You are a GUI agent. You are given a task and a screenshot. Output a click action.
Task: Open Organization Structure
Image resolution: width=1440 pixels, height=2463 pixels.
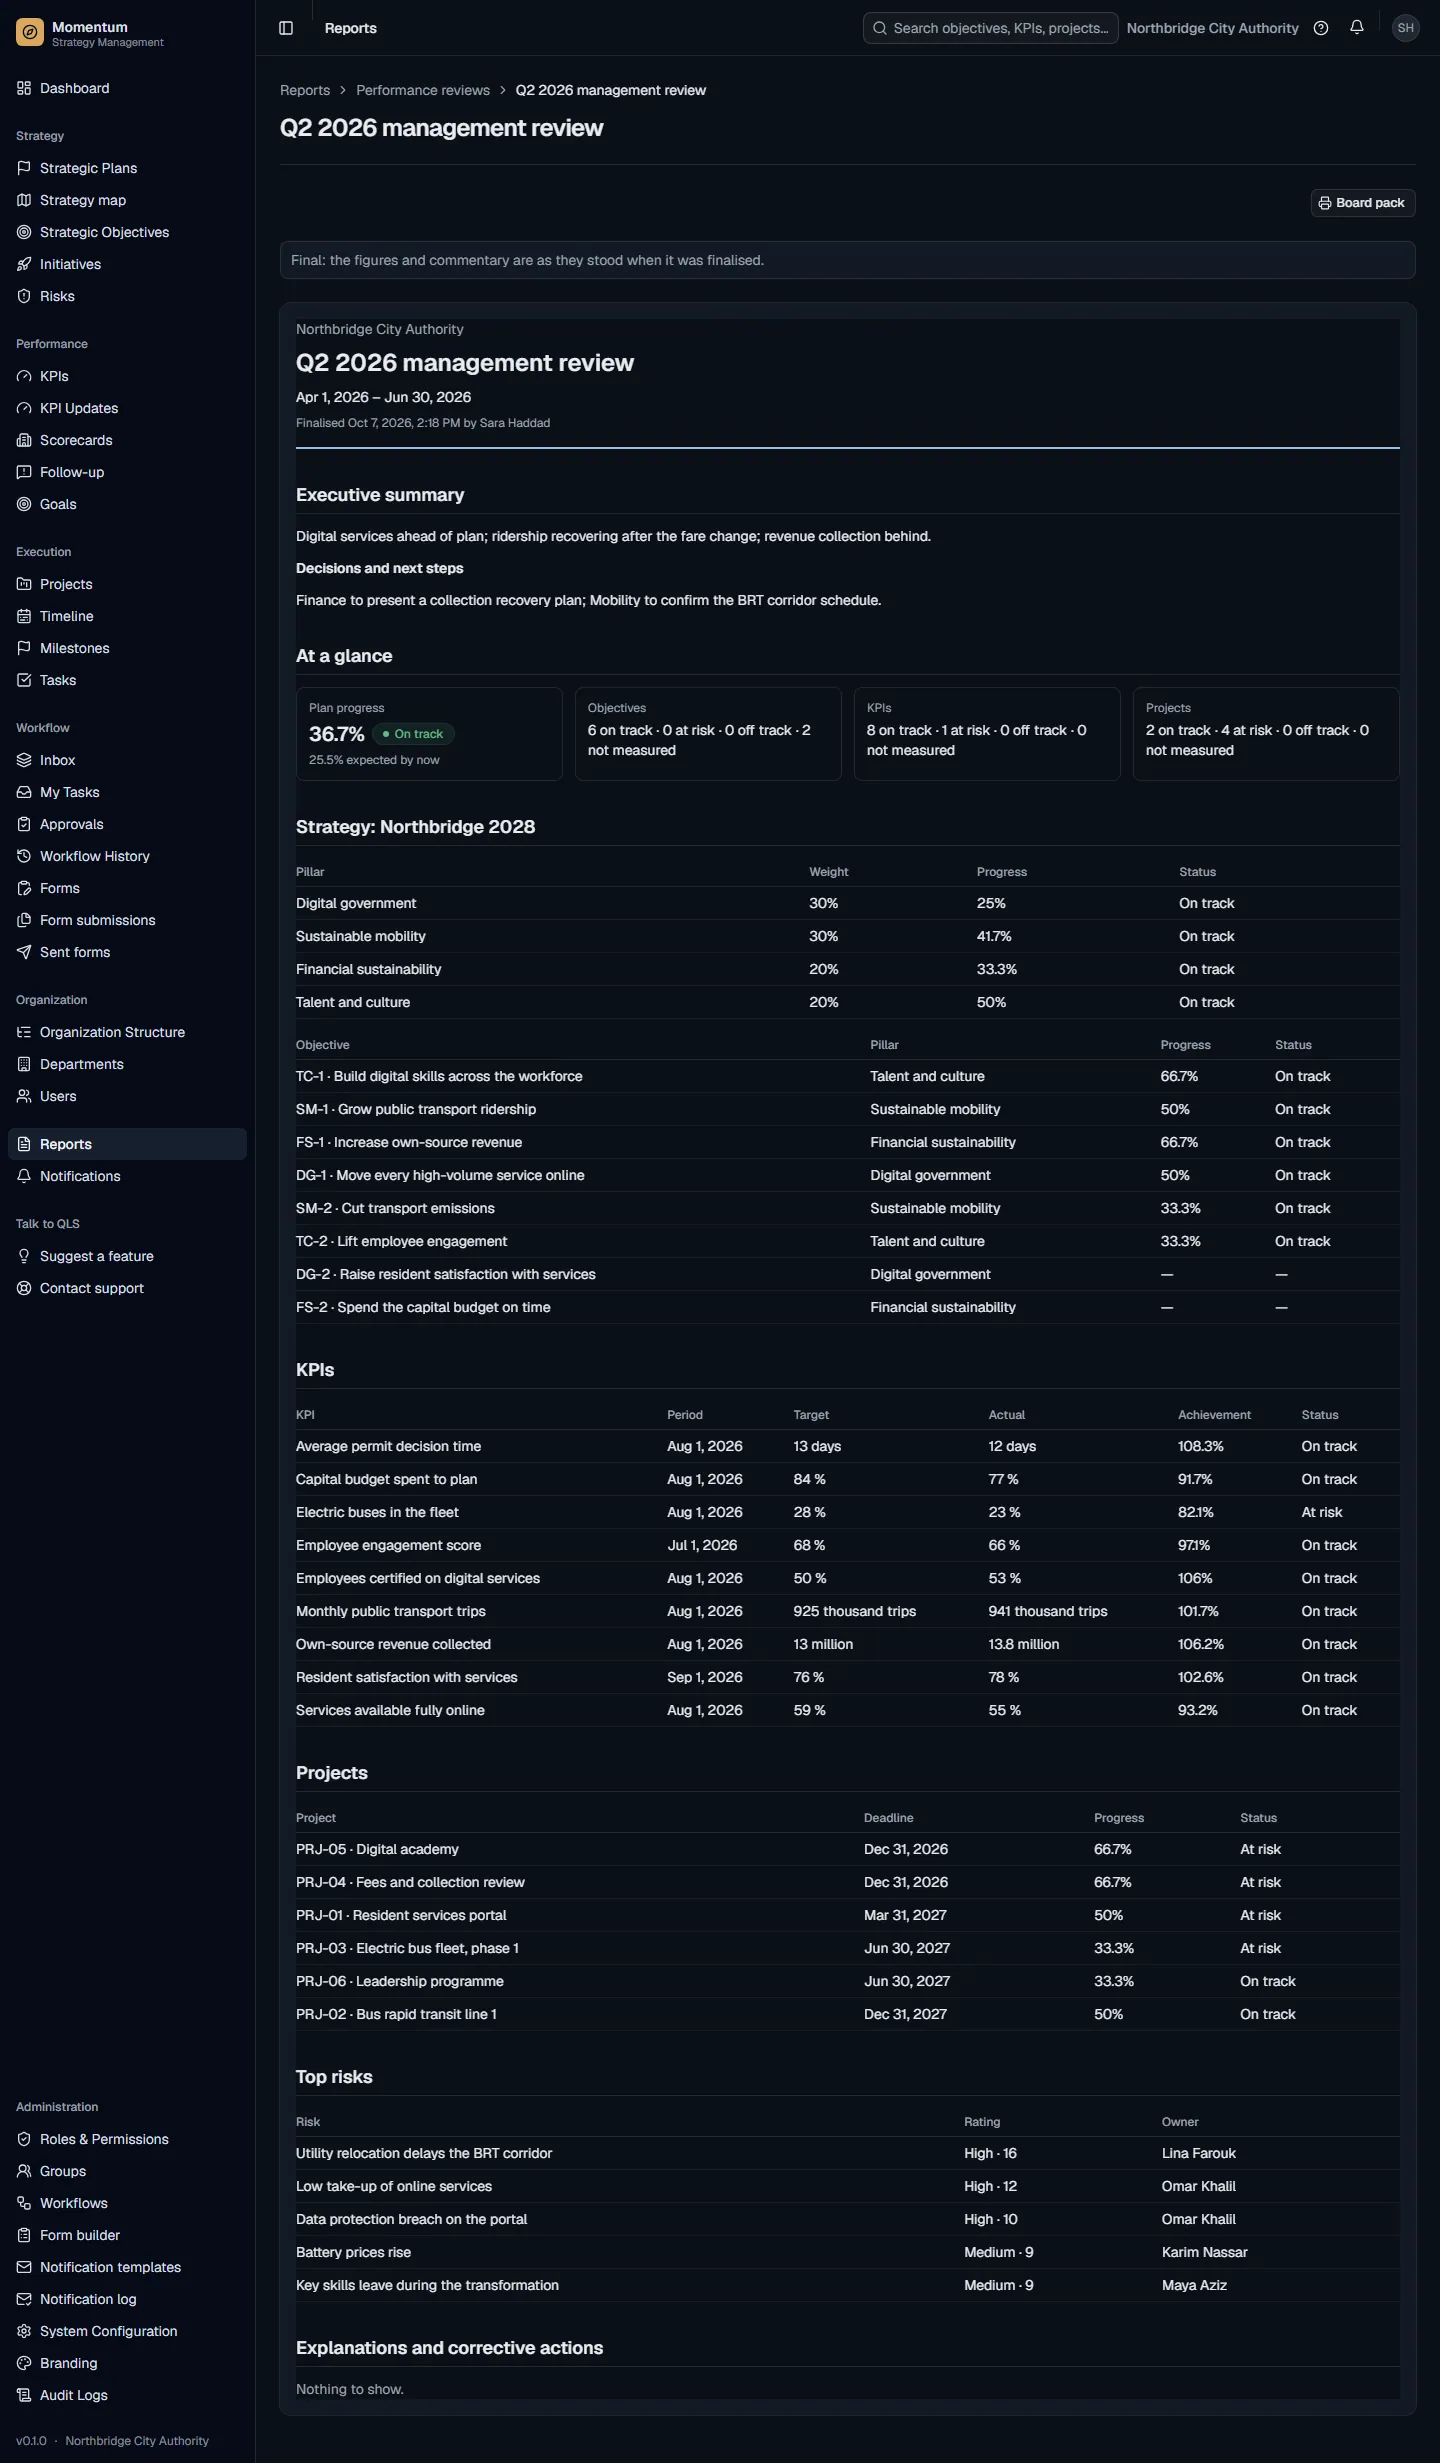click(127, 1032)
